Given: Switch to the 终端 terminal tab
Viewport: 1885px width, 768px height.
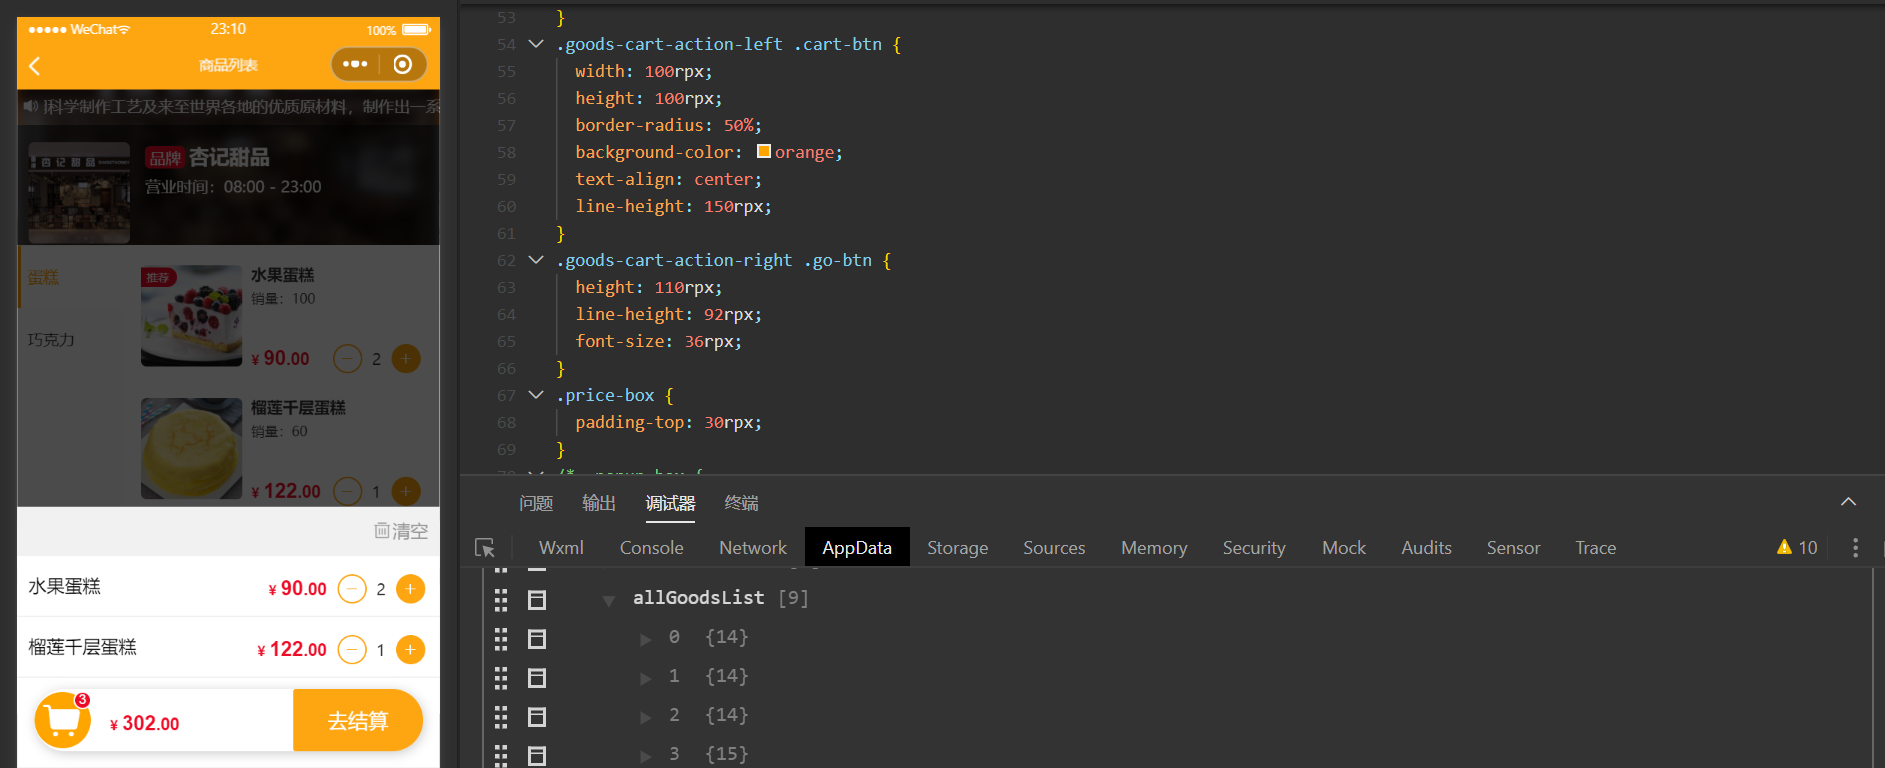Looking at the screenshot, I should coord(741,503).
